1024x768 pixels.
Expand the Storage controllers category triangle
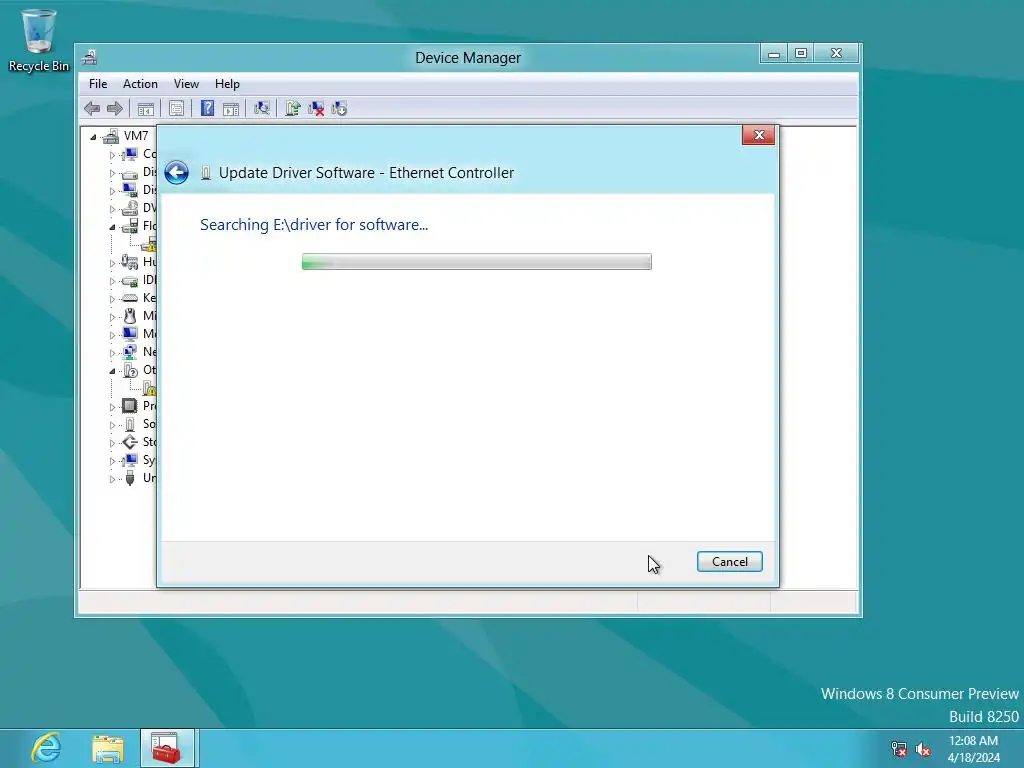point(112,443)
